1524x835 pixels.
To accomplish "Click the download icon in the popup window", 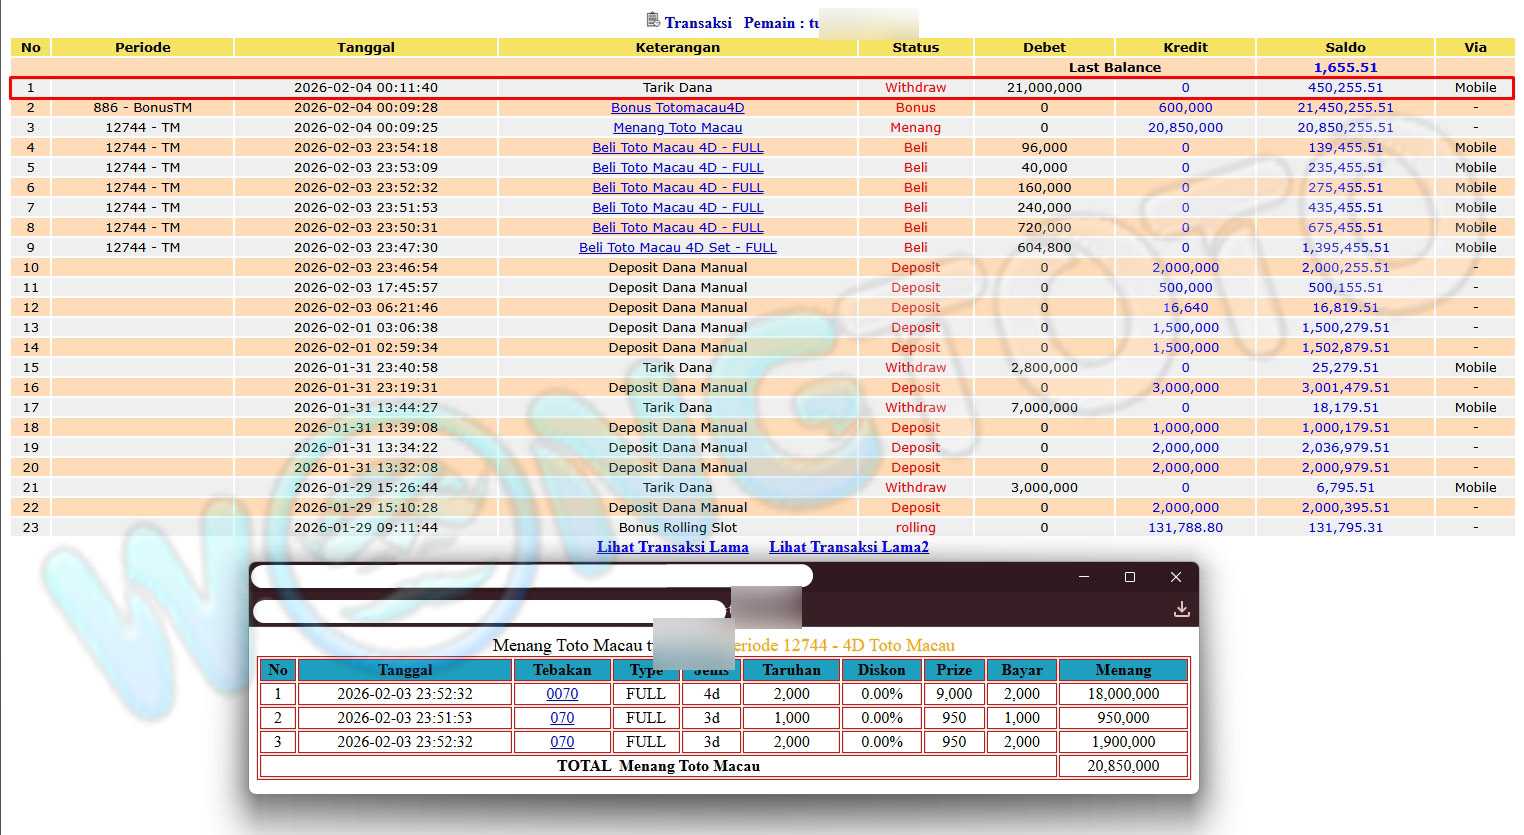I will click(x=1181, y=609).
